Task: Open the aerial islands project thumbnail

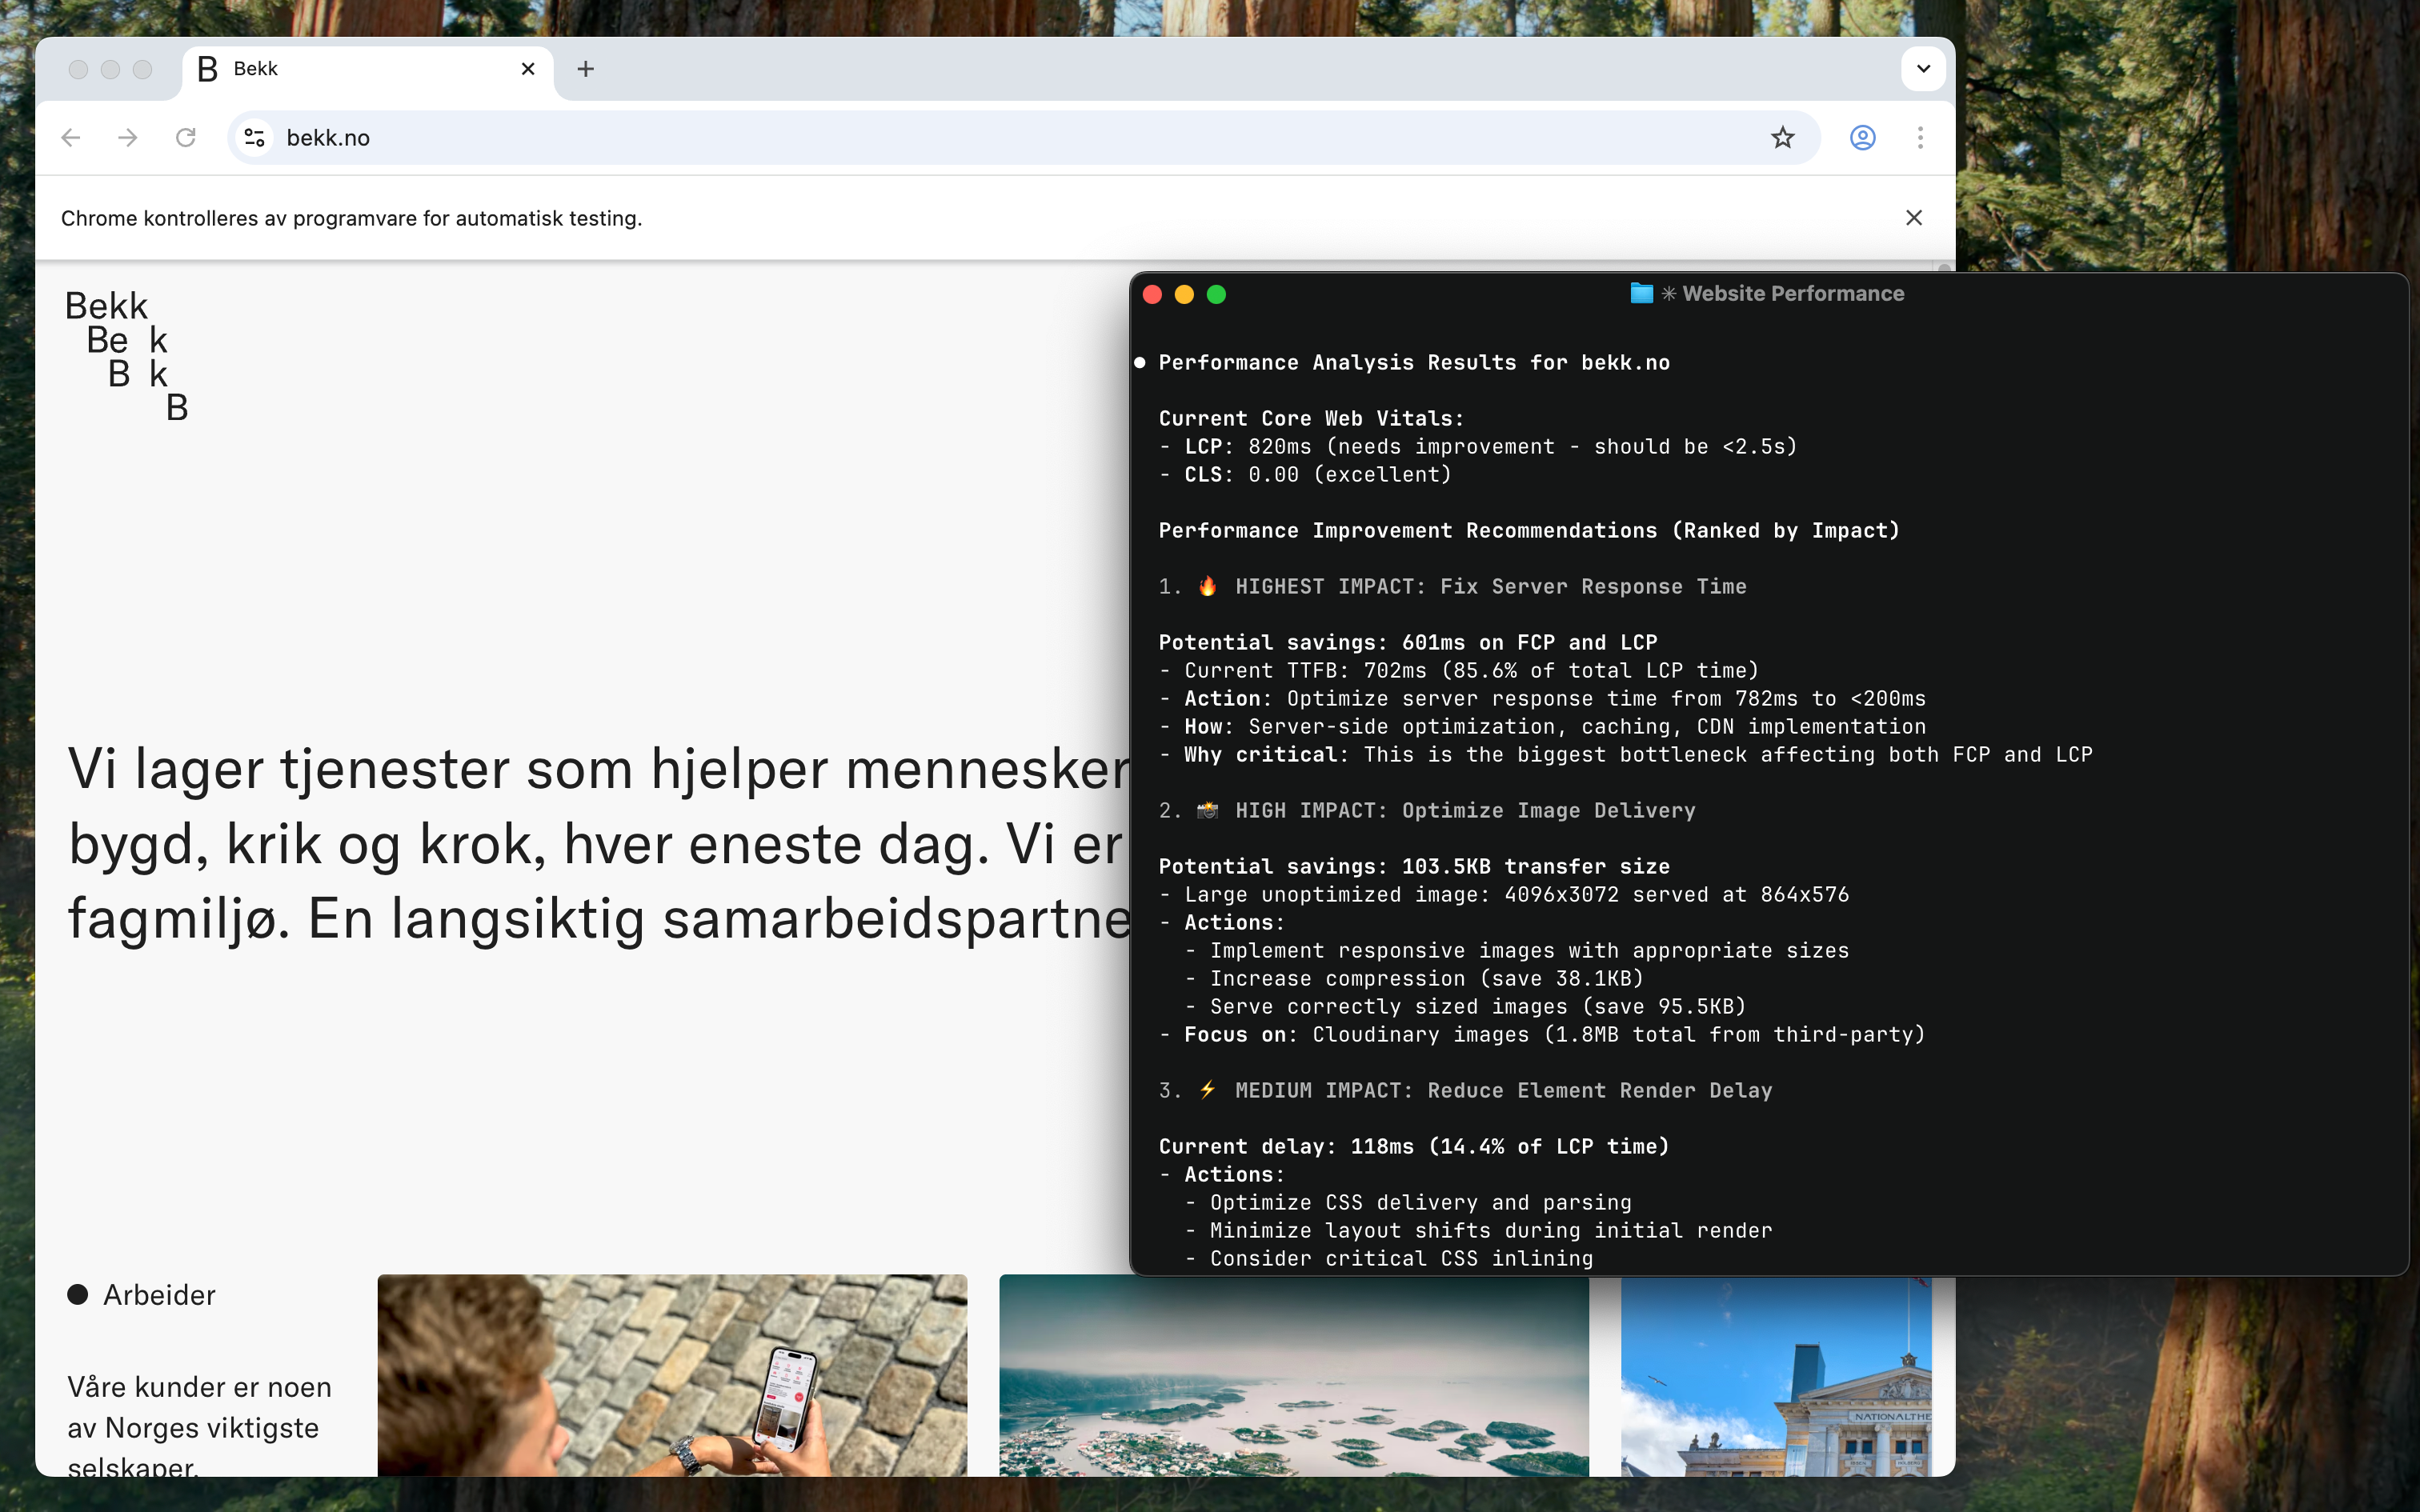Action: pos(1294,1375)
